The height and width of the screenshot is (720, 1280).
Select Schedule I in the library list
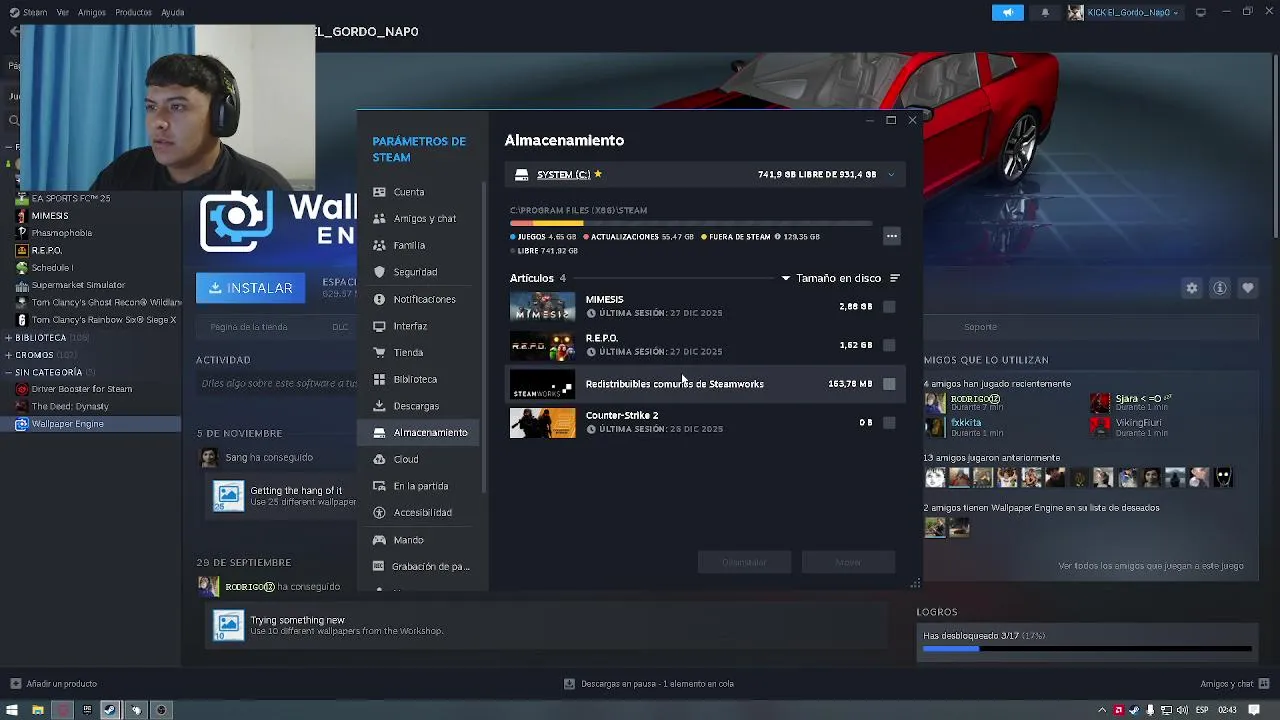[52, 268]
